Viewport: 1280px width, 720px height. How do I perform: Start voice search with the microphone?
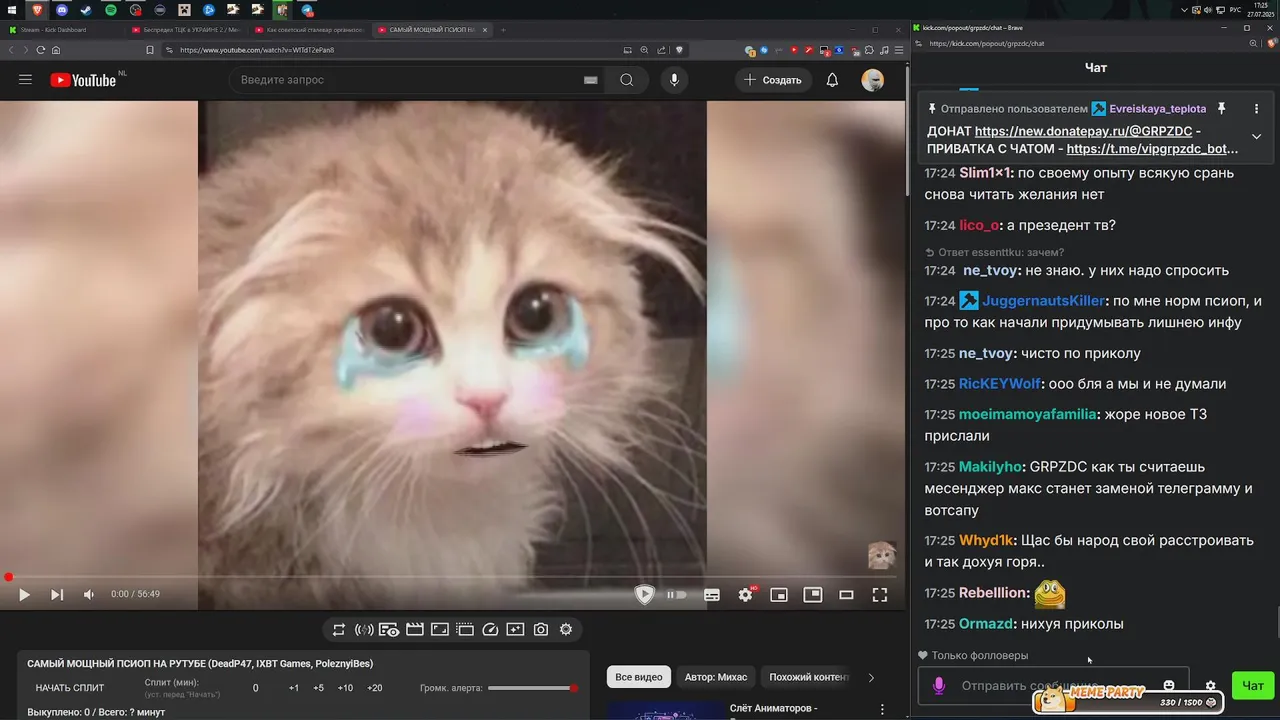pyautogui.click(x=674, y=80)
